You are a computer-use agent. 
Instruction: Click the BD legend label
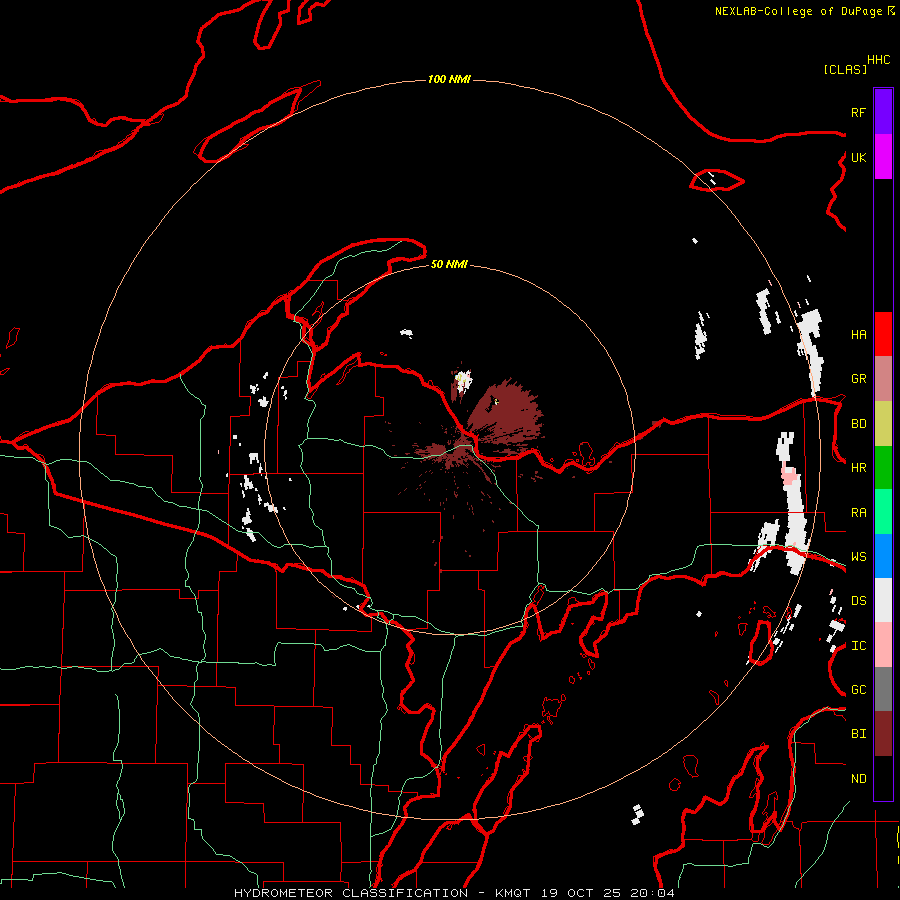(858, 424)
